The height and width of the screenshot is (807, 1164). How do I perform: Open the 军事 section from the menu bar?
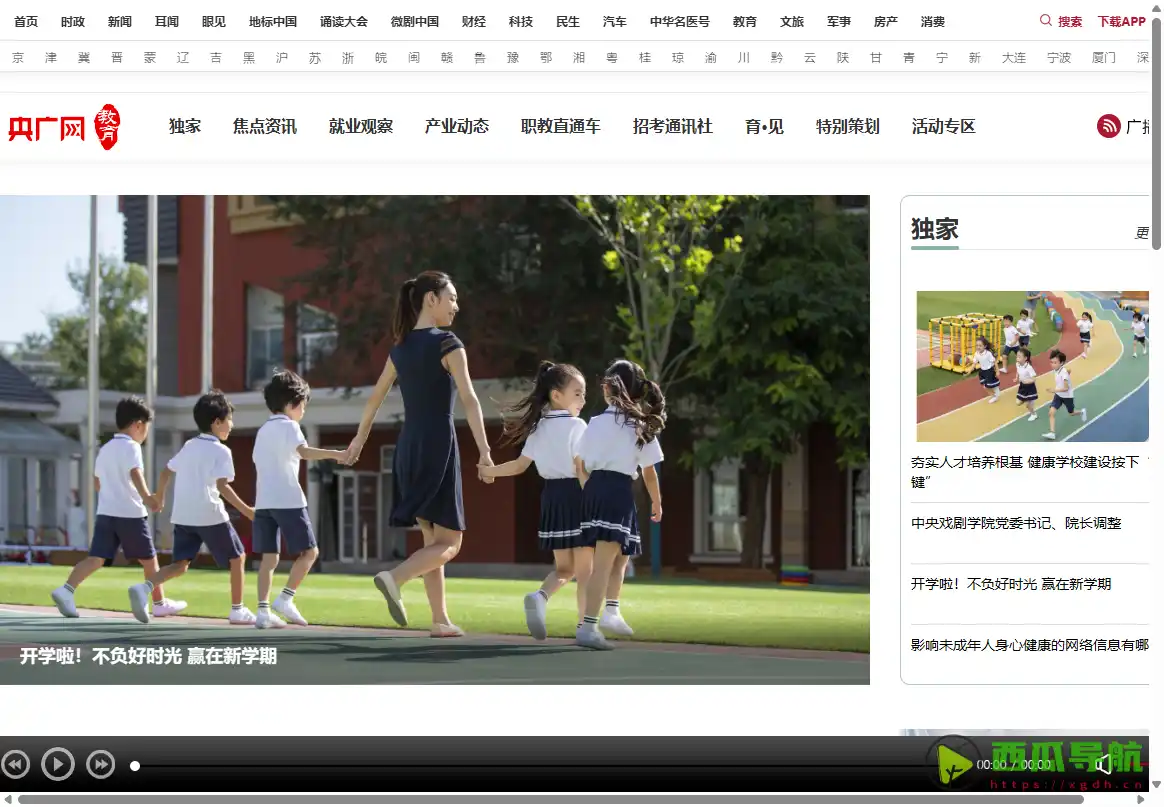tap(839, 20)
